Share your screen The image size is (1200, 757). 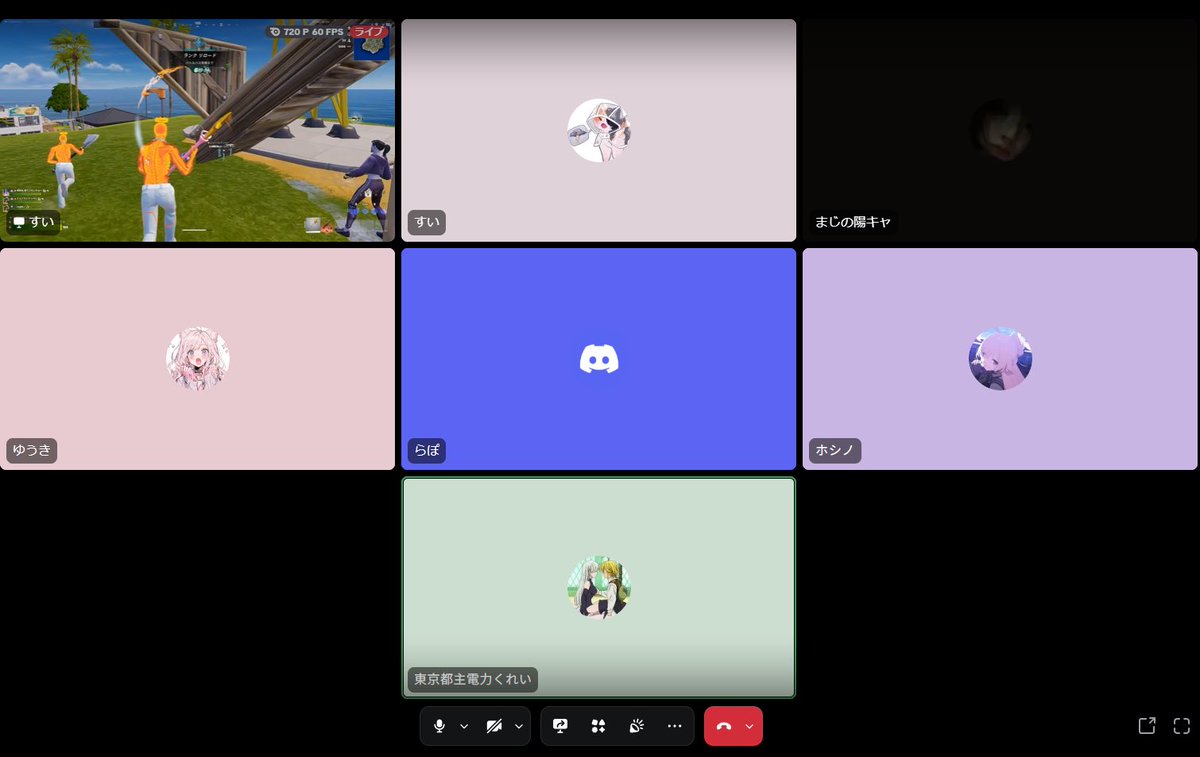click(x=560, y=726)
